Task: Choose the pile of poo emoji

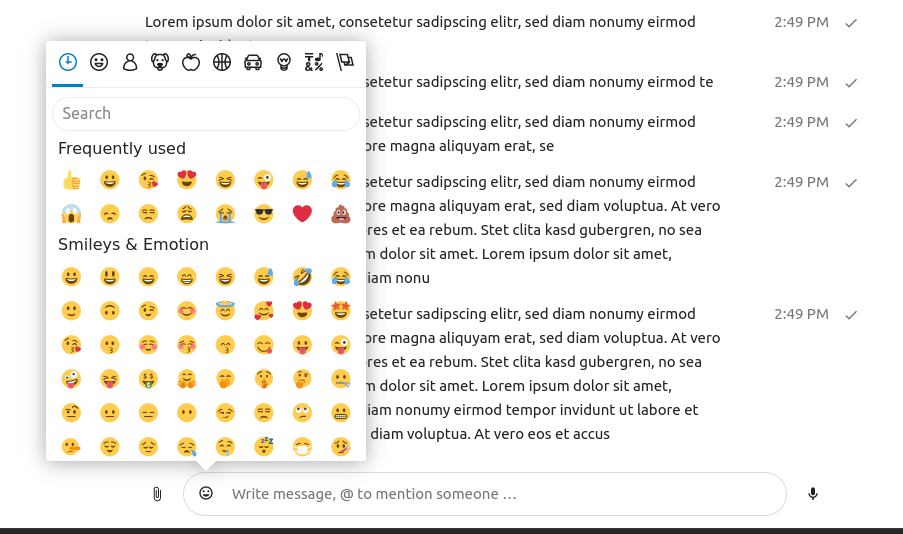Action: [341, 213]
